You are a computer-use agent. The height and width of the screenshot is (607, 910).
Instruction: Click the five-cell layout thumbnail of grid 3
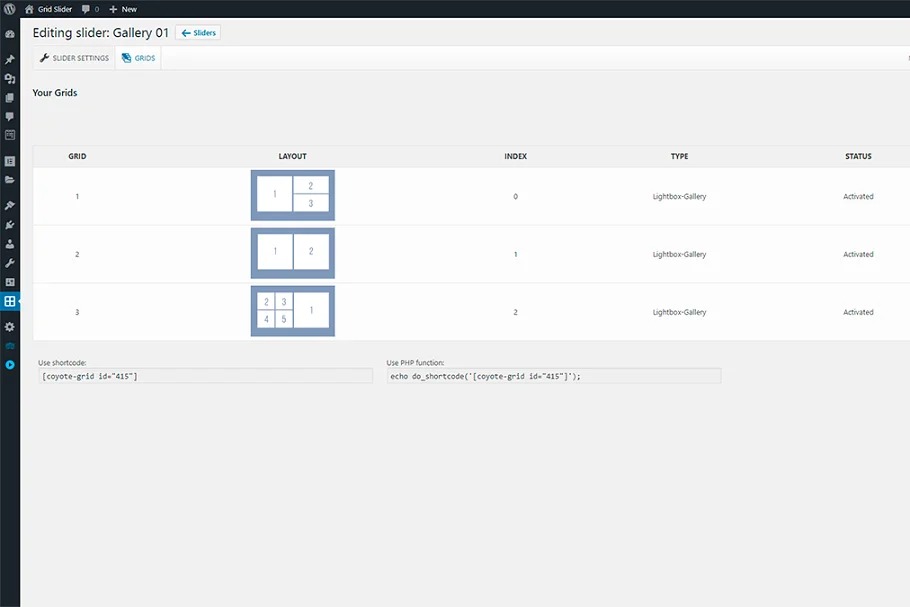[292, 311]
